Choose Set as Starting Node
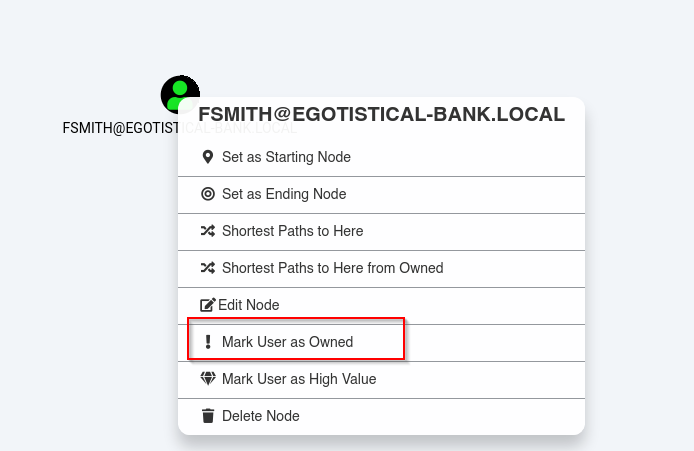Viewport: 694px width, 451px height. tap(381, 158)
